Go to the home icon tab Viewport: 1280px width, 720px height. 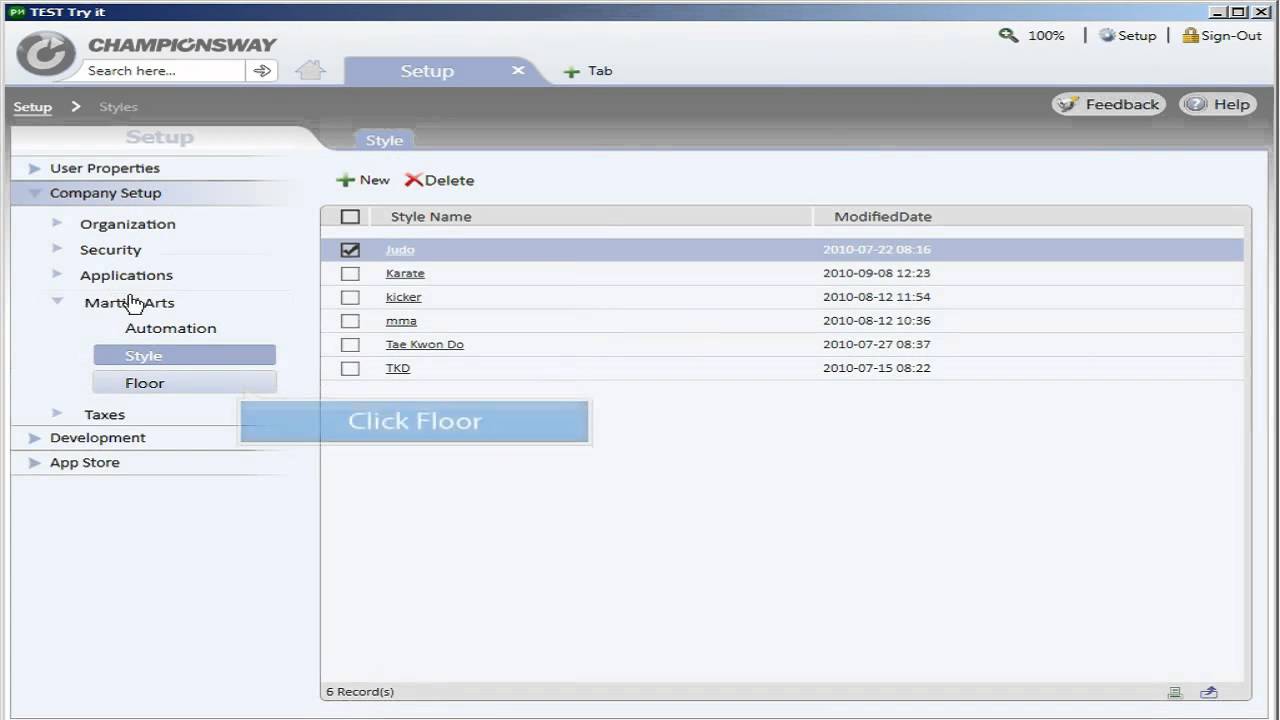[311, 70]
